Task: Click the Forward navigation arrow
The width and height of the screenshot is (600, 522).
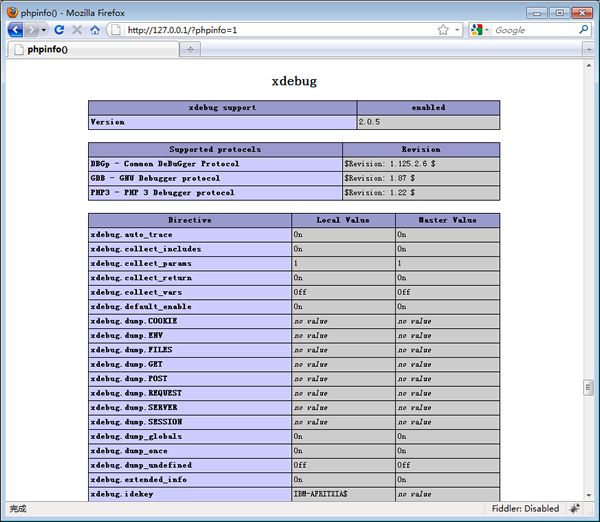Action: (31, 29)
